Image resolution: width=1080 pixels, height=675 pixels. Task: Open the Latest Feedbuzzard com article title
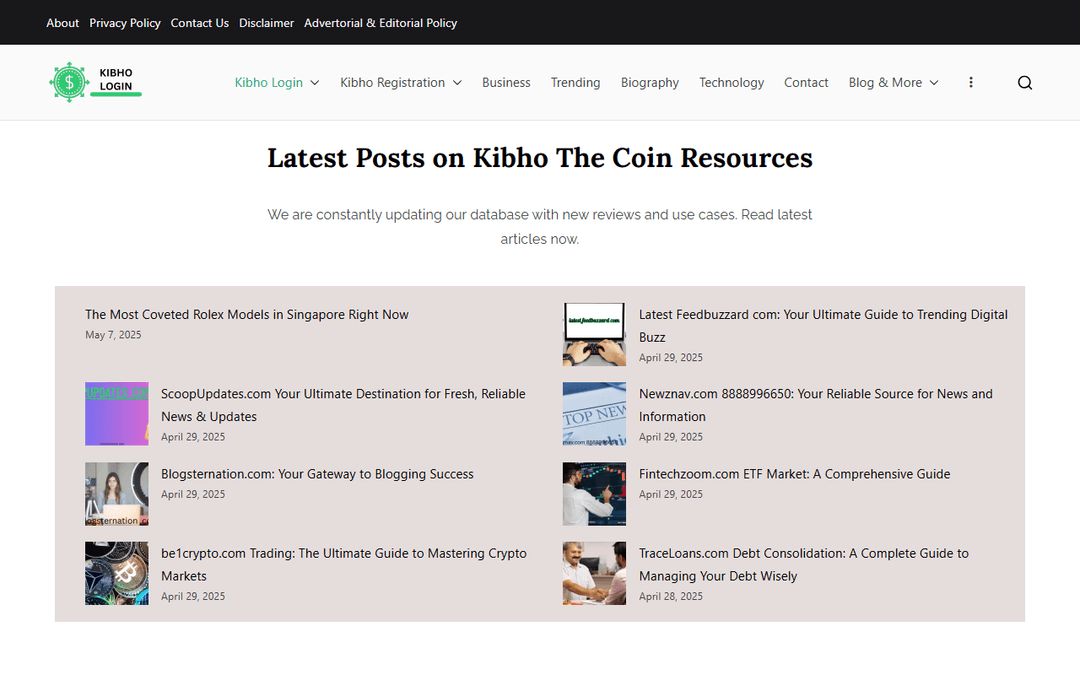pyautogui.click(x=823, y=326)
